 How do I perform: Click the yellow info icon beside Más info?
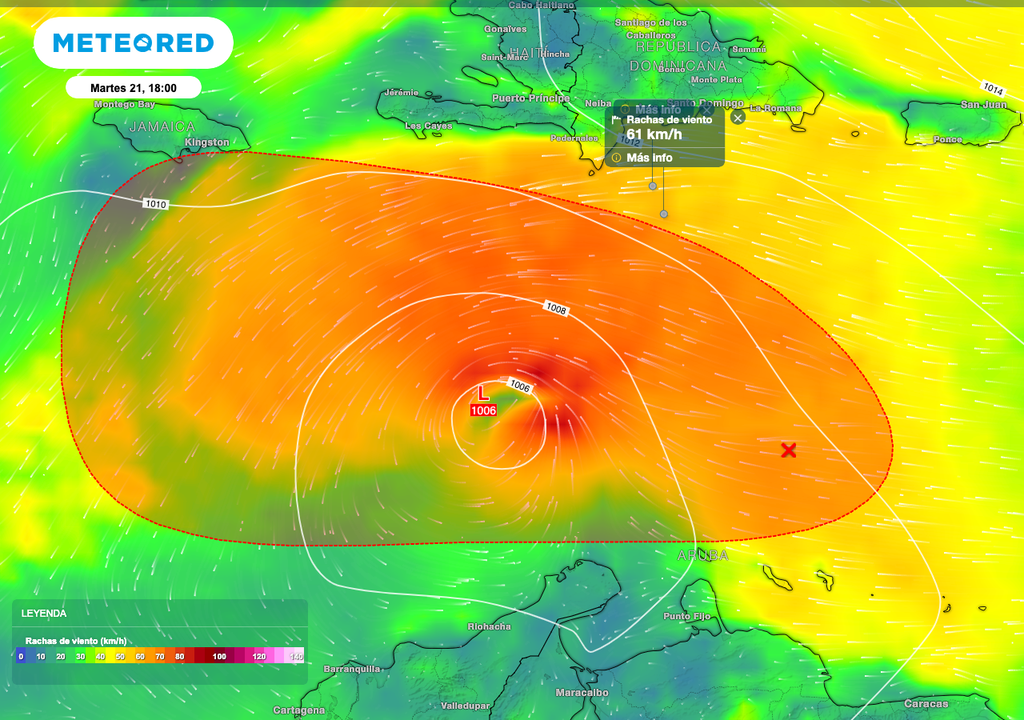(x=616, y=158)
